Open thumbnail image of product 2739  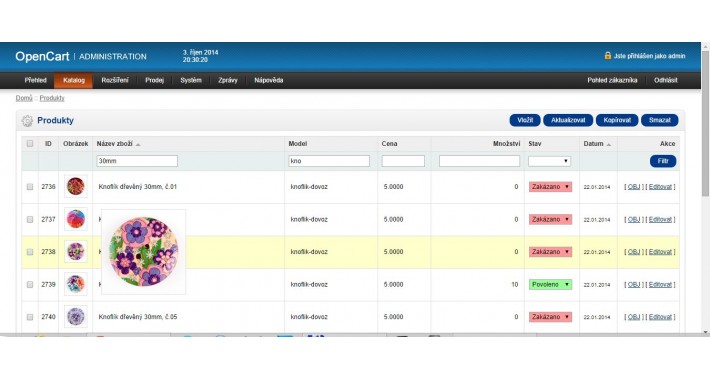coord(76,284)
